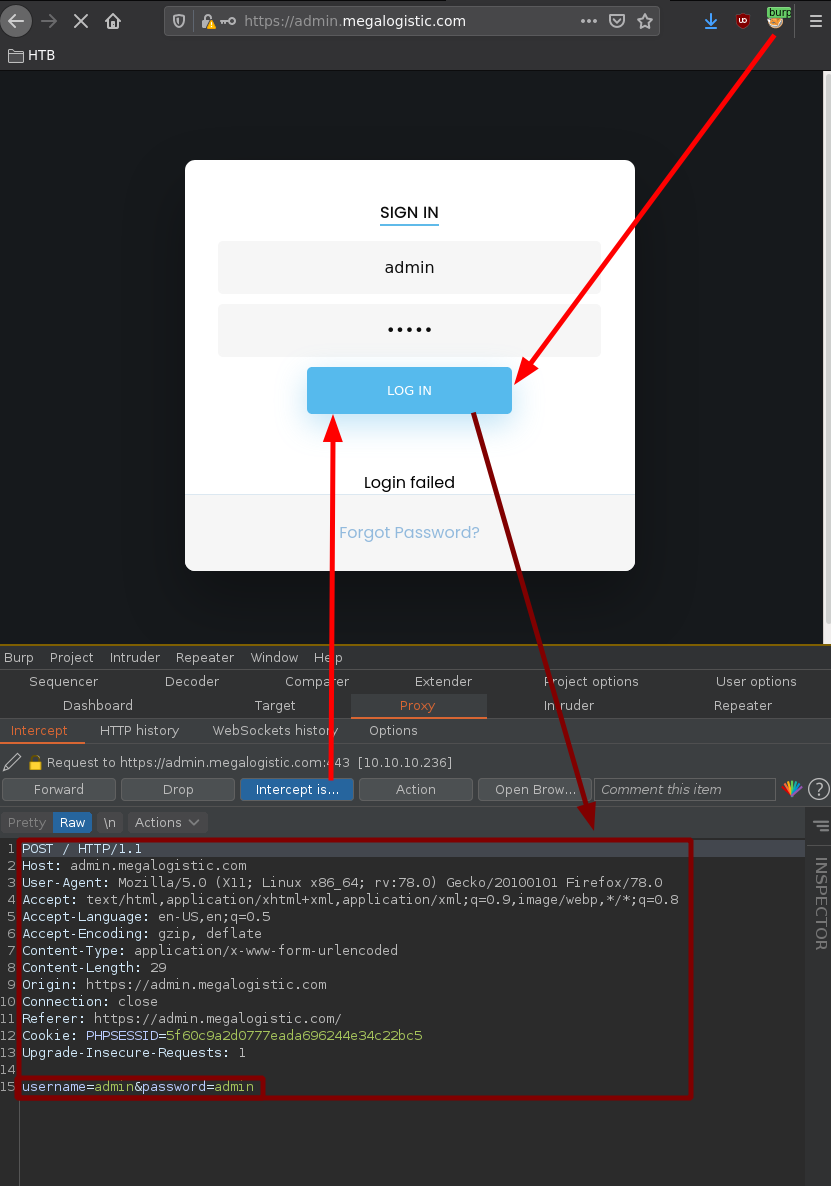The height and width of the screenshot is (1186, 831).
Task: Click the browser back arrow button
Action: [x=16, y=21]
